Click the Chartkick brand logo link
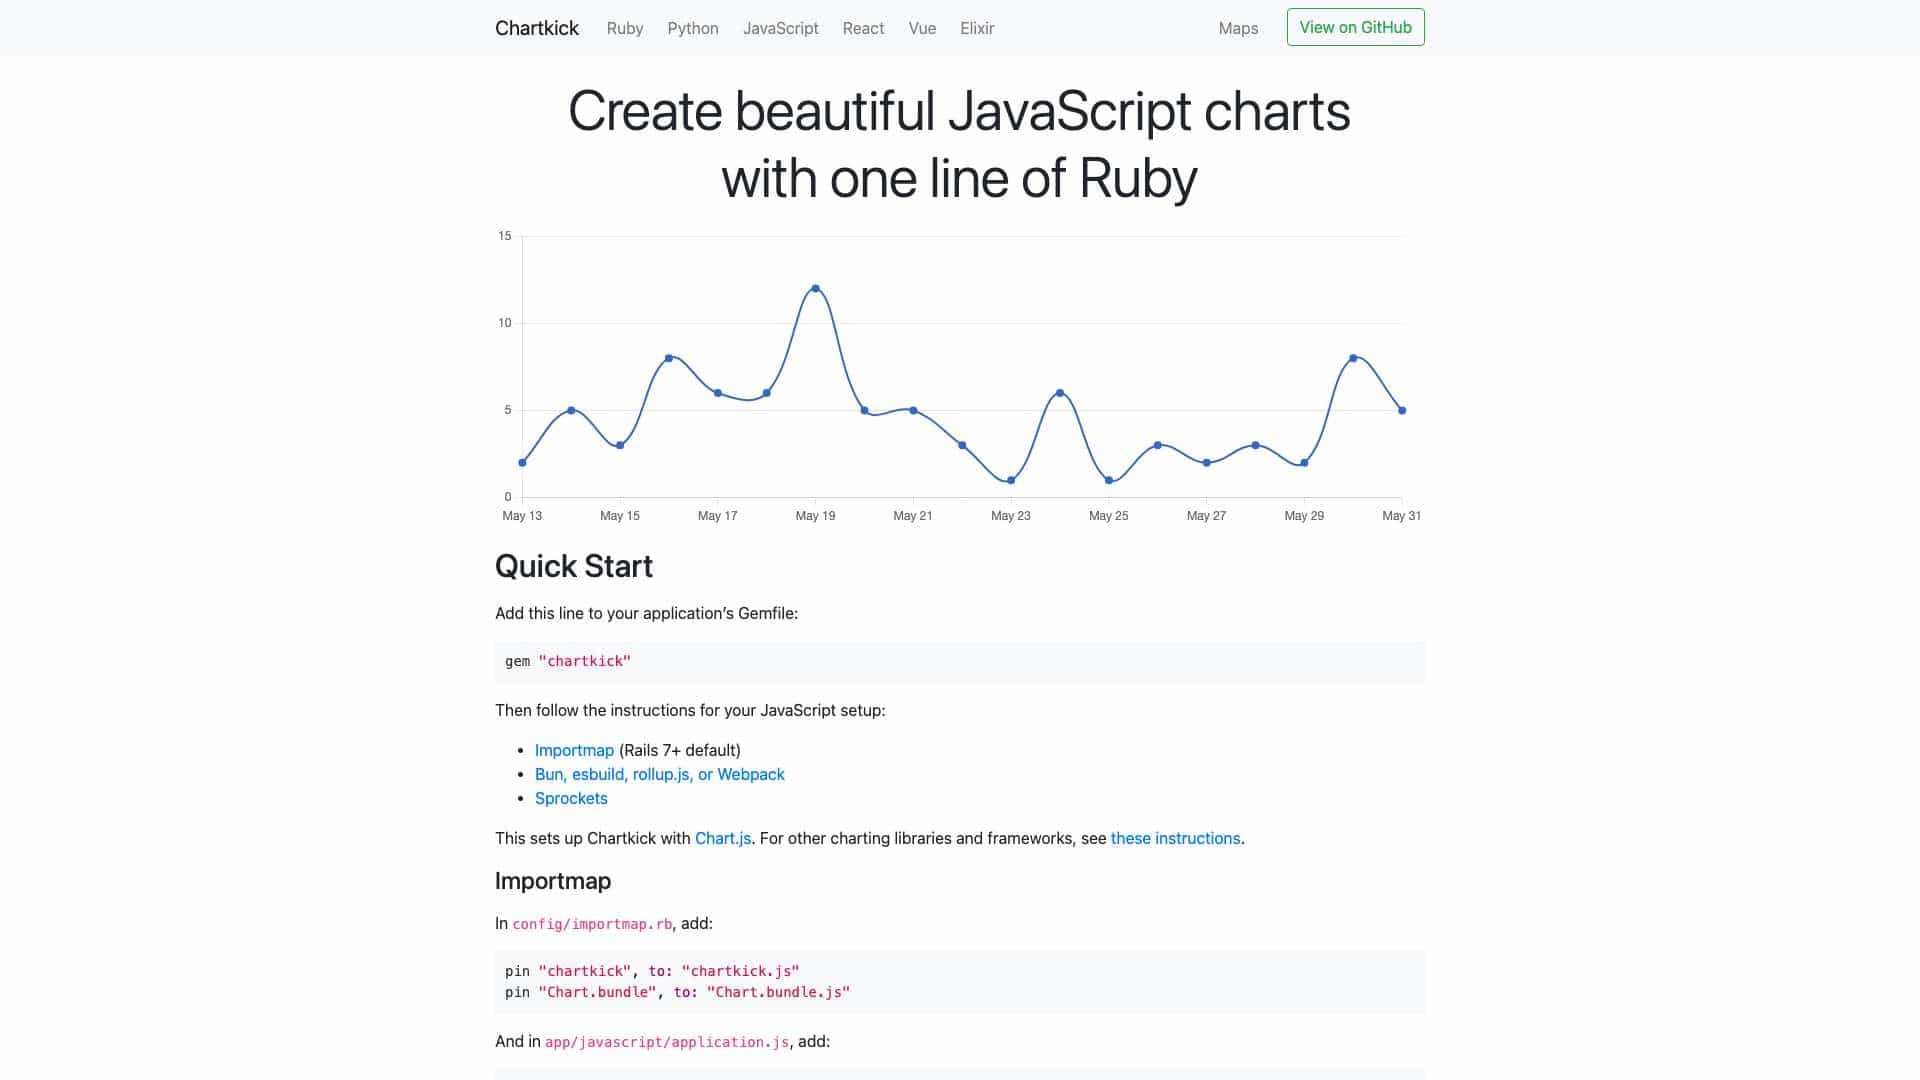 (x=537, y=28)
